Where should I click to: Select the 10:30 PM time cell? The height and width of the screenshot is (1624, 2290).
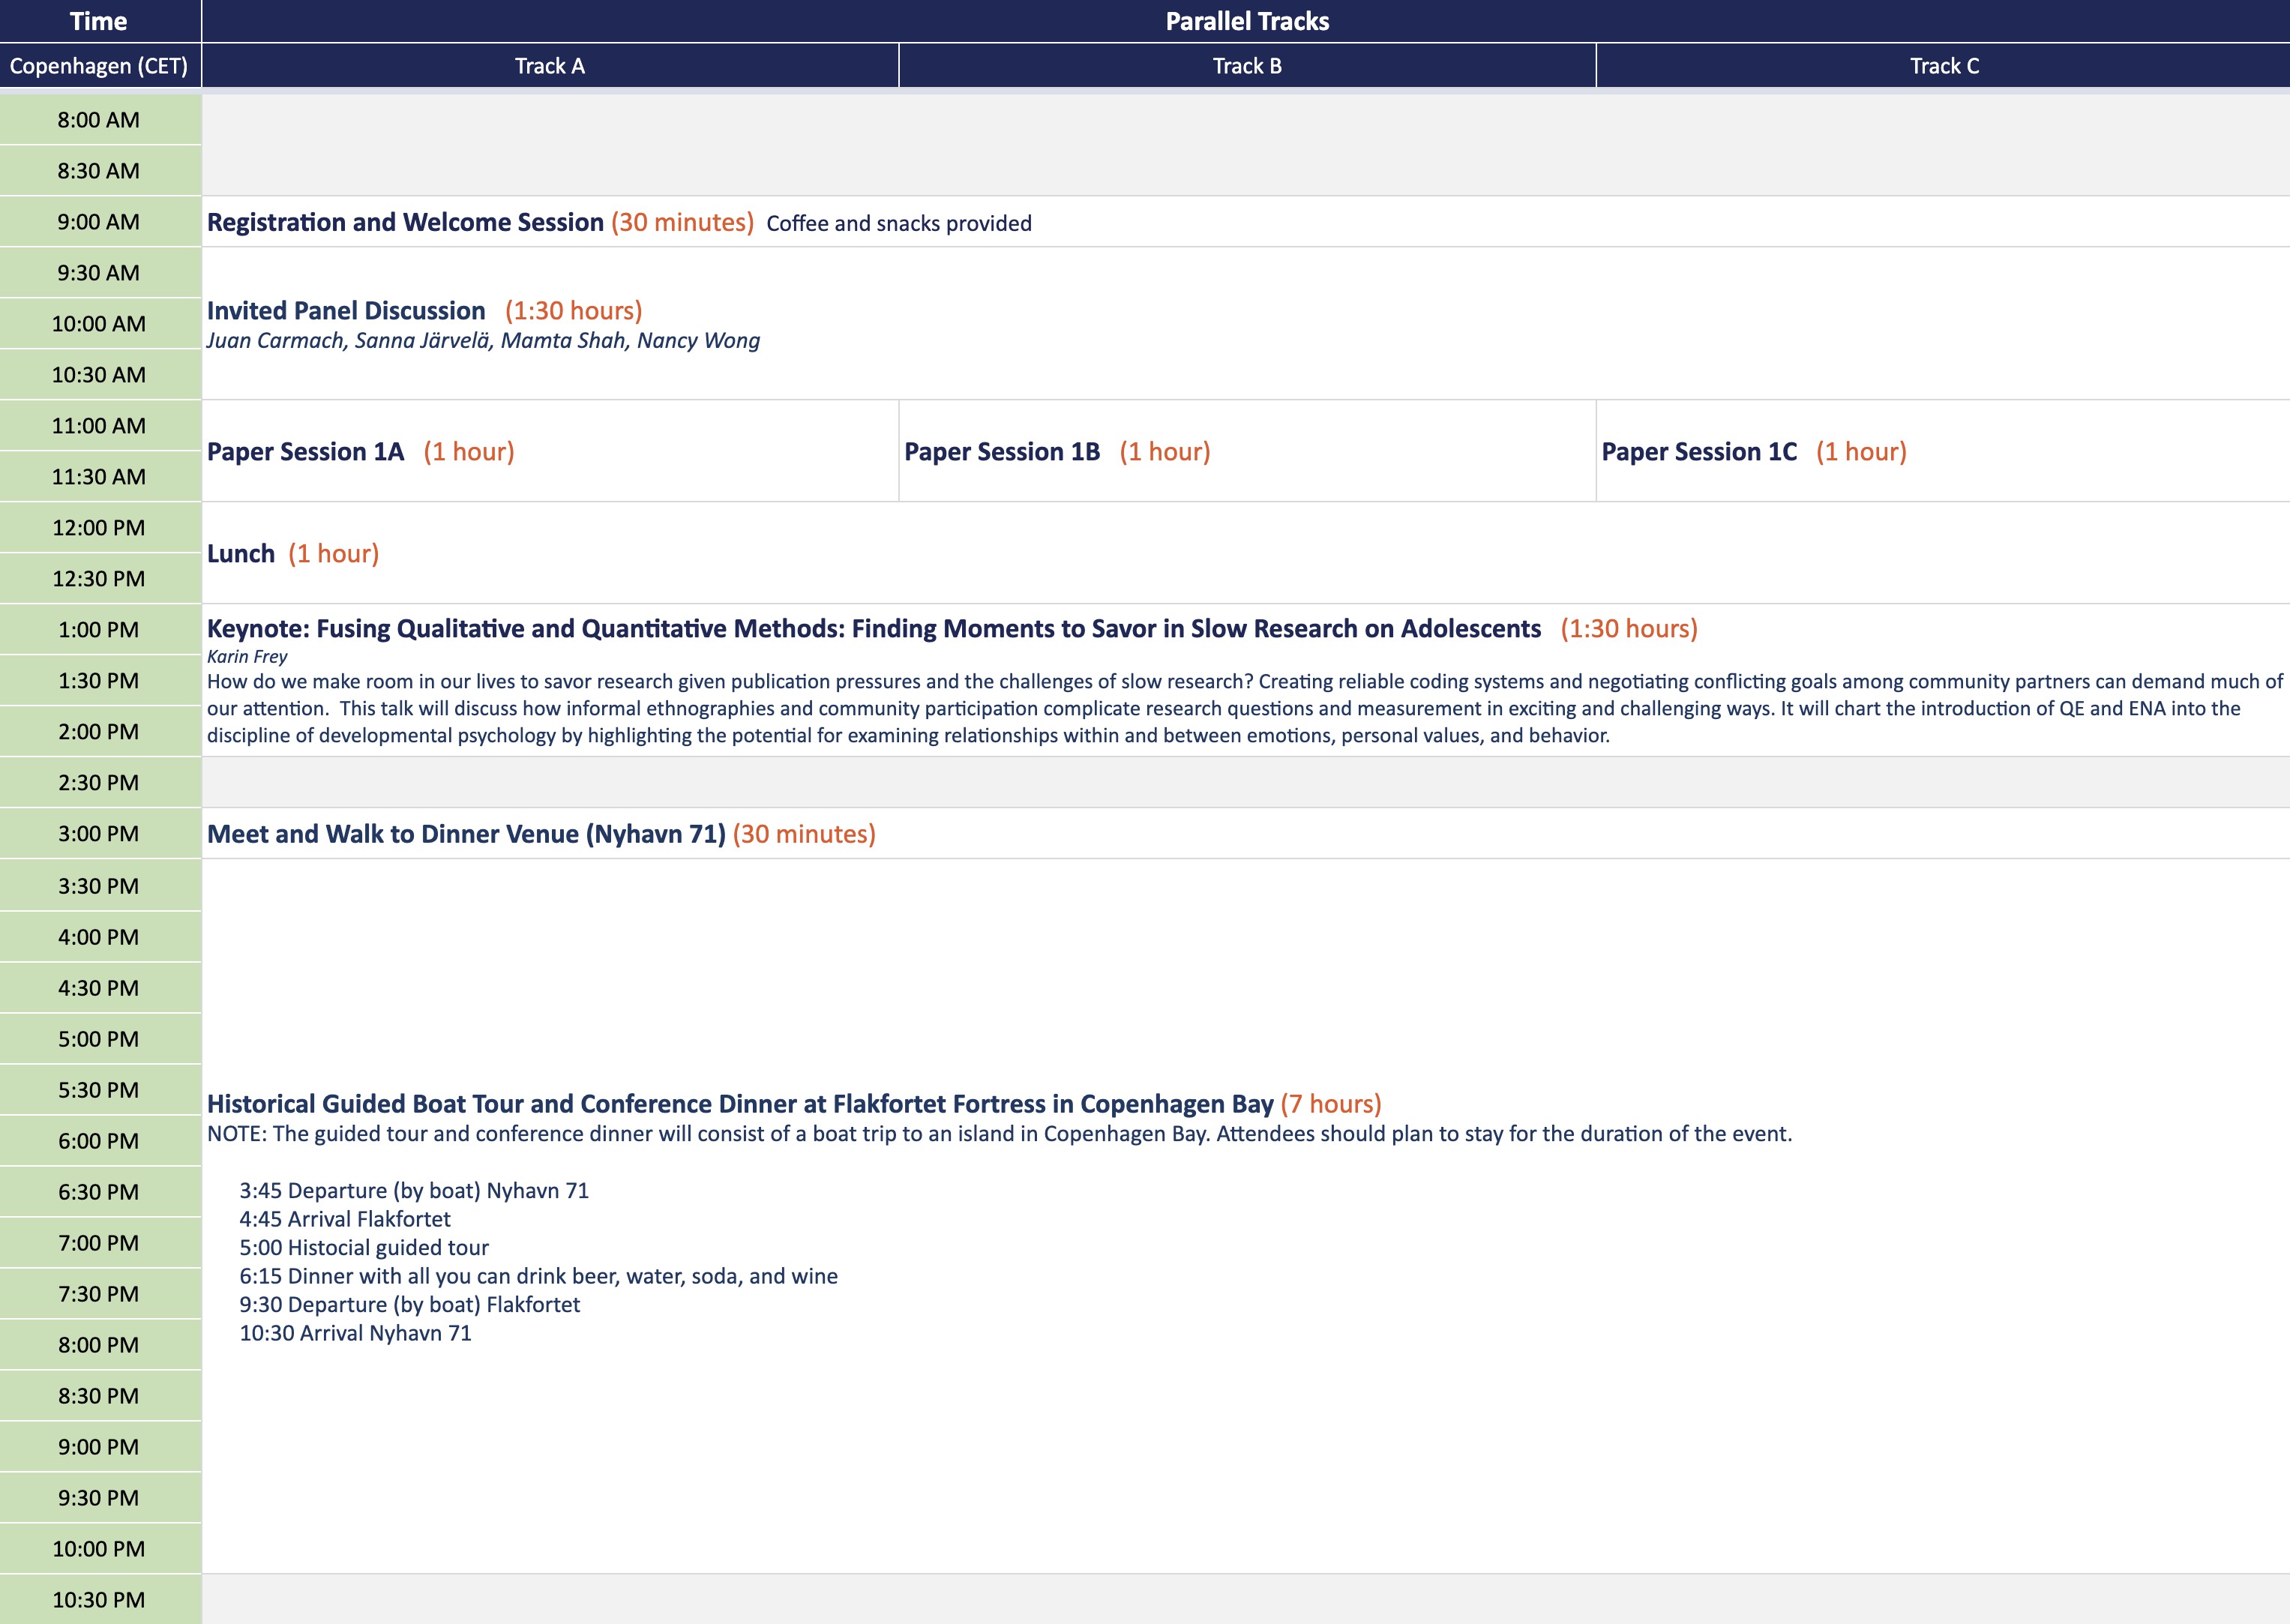99,1600
